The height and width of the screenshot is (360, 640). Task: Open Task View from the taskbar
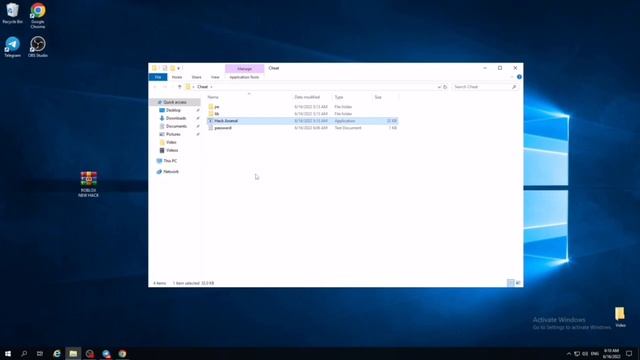coord(40,353)
